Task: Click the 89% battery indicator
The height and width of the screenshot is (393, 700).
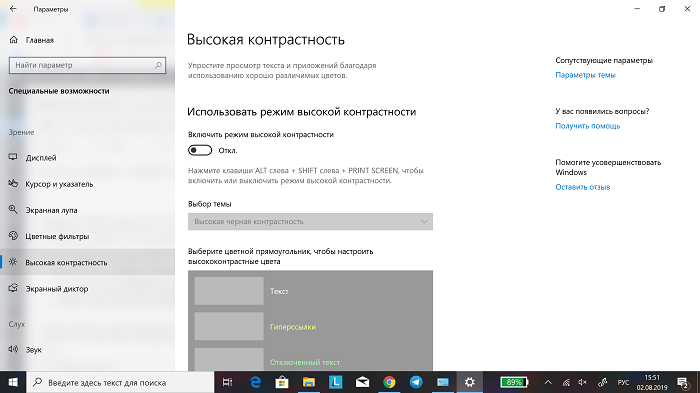Action: click(x=514, y=382)
